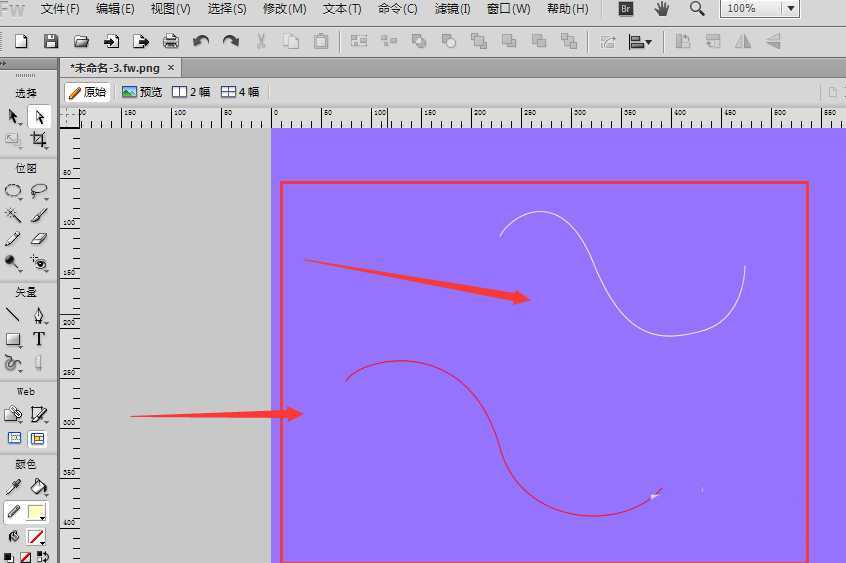Open the 修改(M) menu
Viewport: 846px width, 563px height.
pyautogui.click(x=284, y=9)
